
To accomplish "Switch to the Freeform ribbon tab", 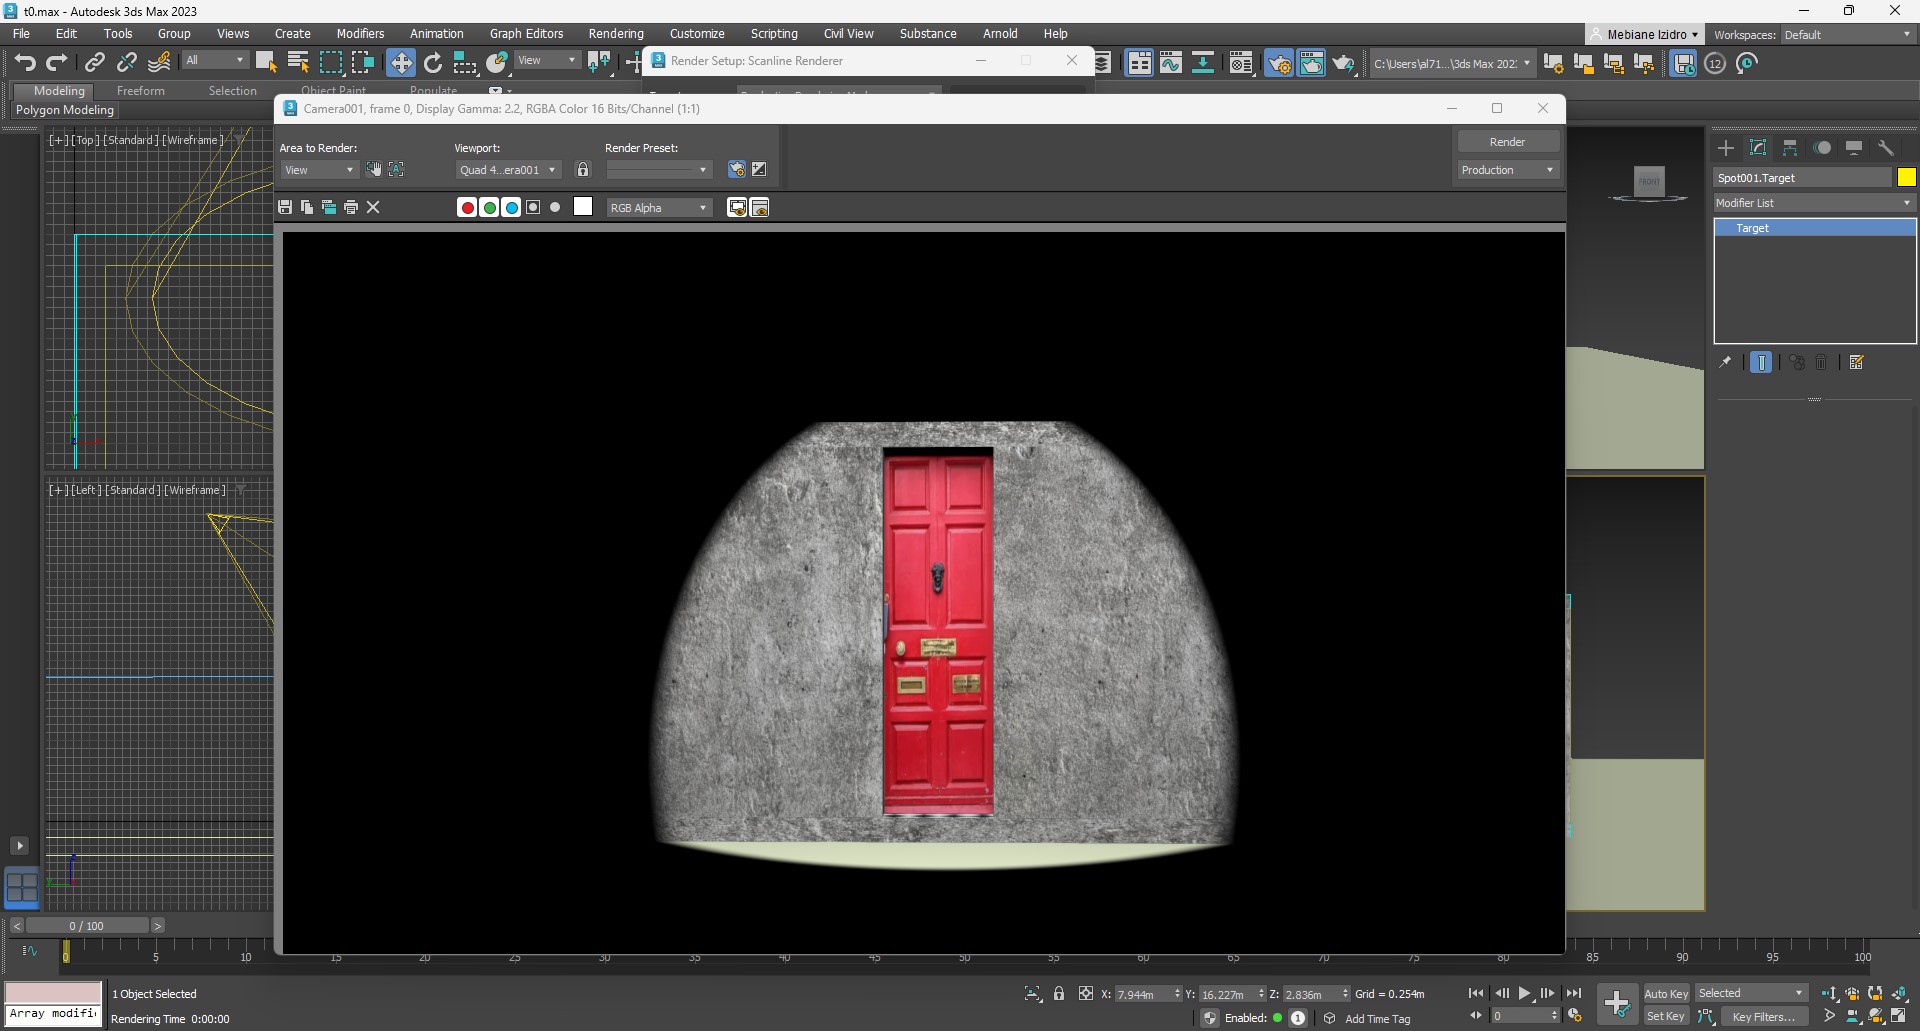I will point(140,91).
